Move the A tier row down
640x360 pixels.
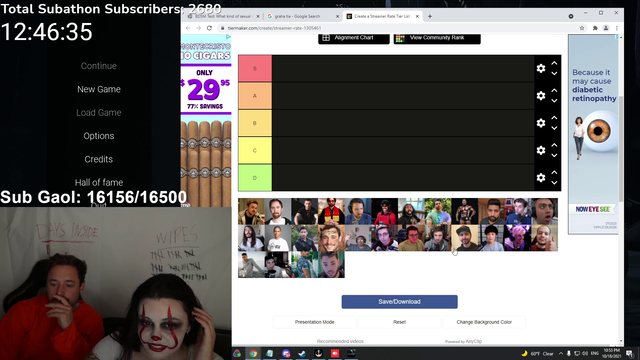point(554,101)
